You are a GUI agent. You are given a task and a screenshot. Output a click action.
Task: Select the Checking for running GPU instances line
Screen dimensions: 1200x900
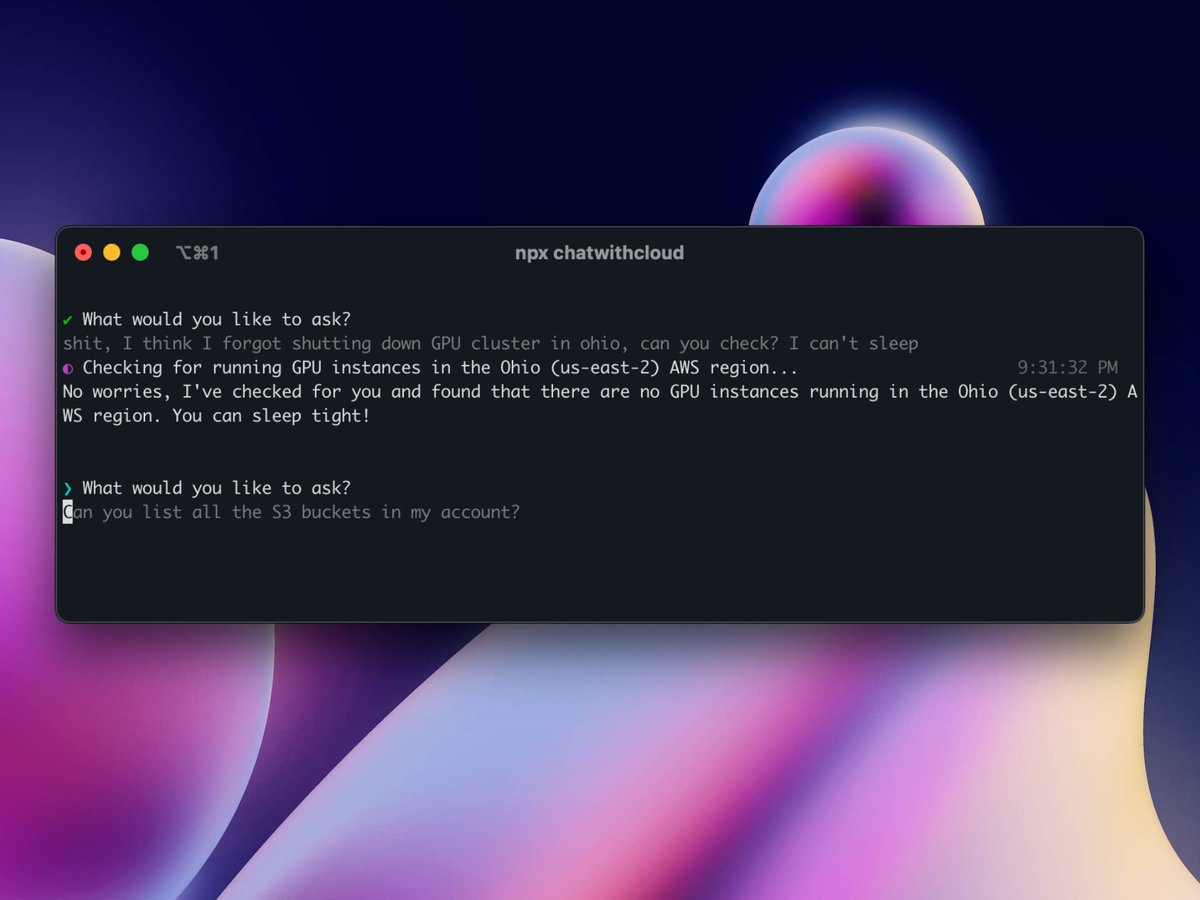point(430,367)
